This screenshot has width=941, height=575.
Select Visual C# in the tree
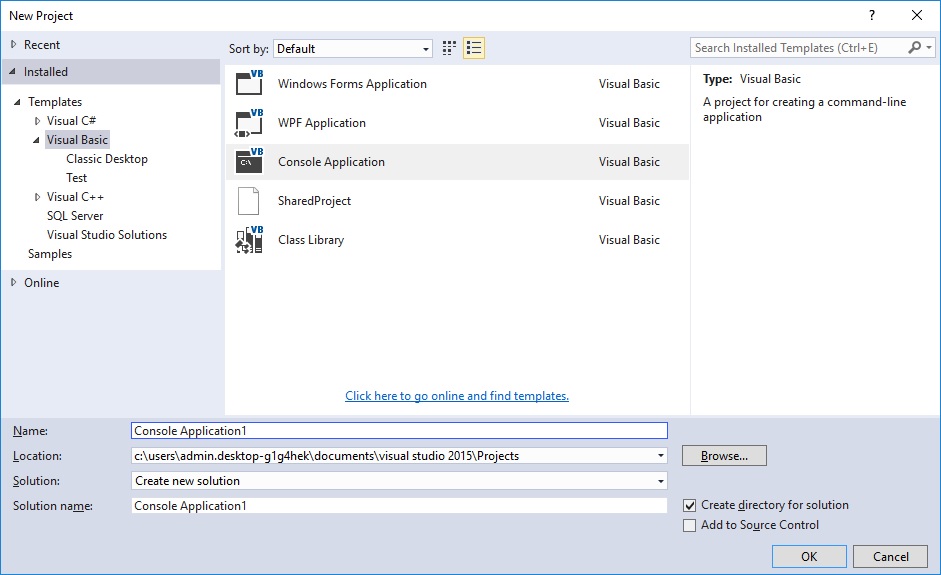tap(71, 121)
